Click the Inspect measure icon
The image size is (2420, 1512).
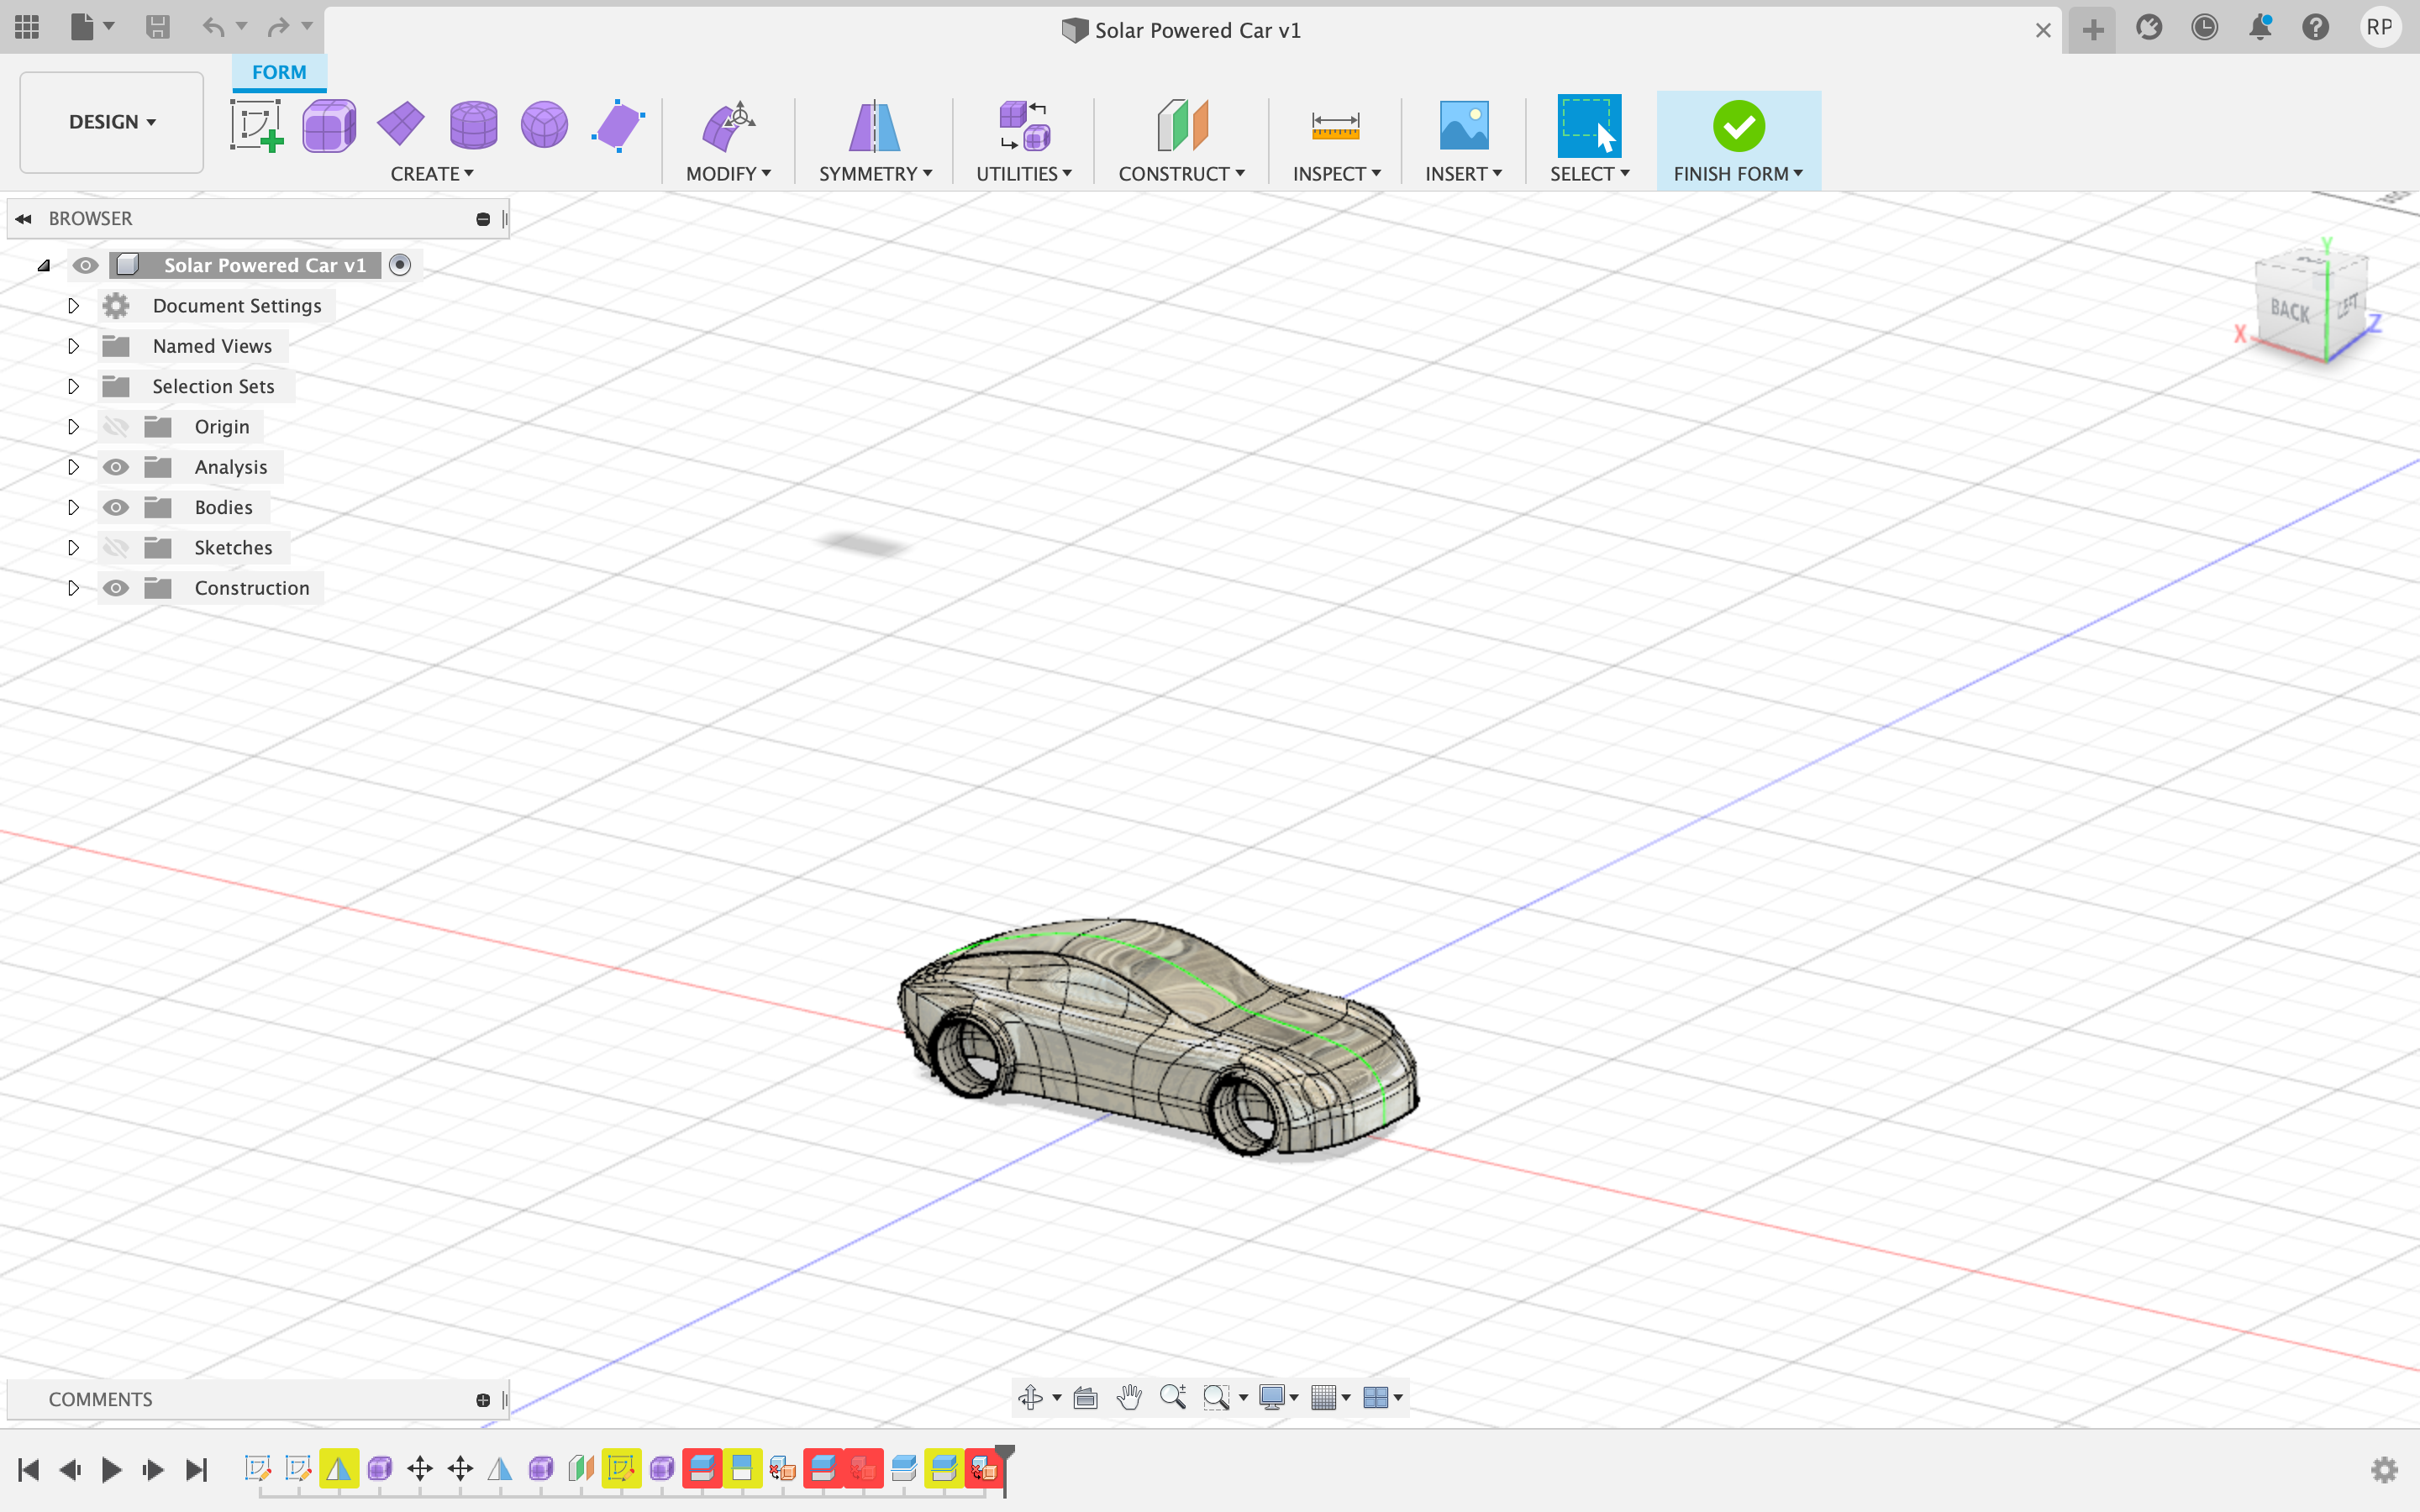1335,126
